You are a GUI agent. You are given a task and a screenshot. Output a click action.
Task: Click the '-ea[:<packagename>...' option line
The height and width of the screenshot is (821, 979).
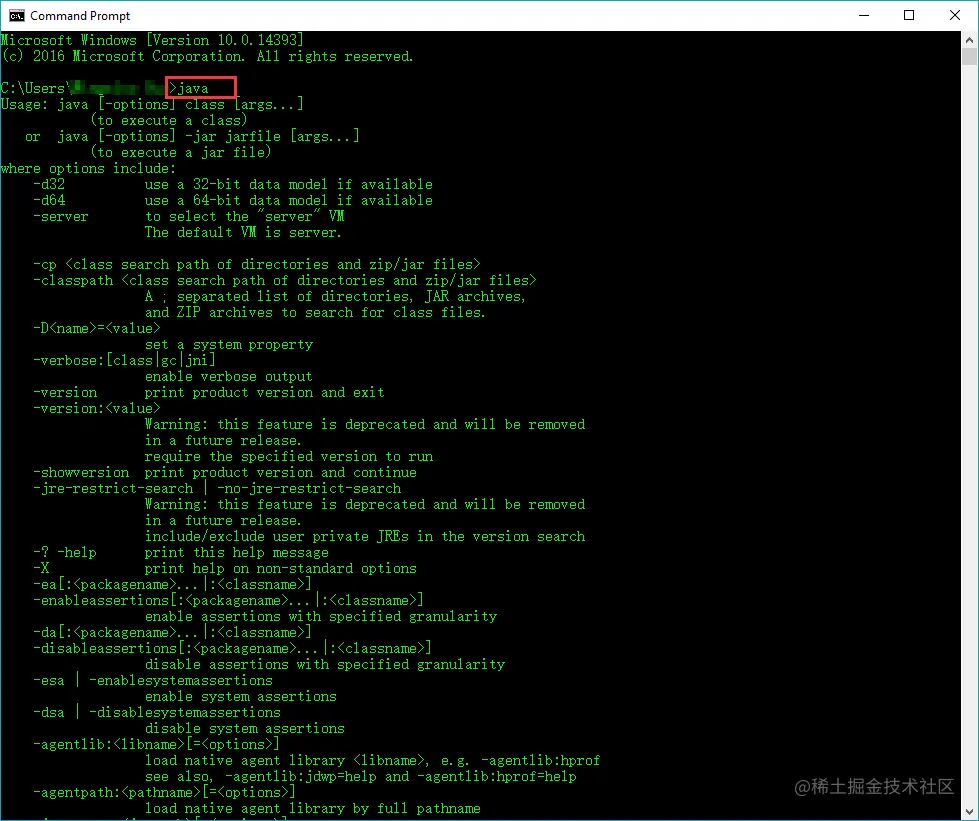pos(172,584)
